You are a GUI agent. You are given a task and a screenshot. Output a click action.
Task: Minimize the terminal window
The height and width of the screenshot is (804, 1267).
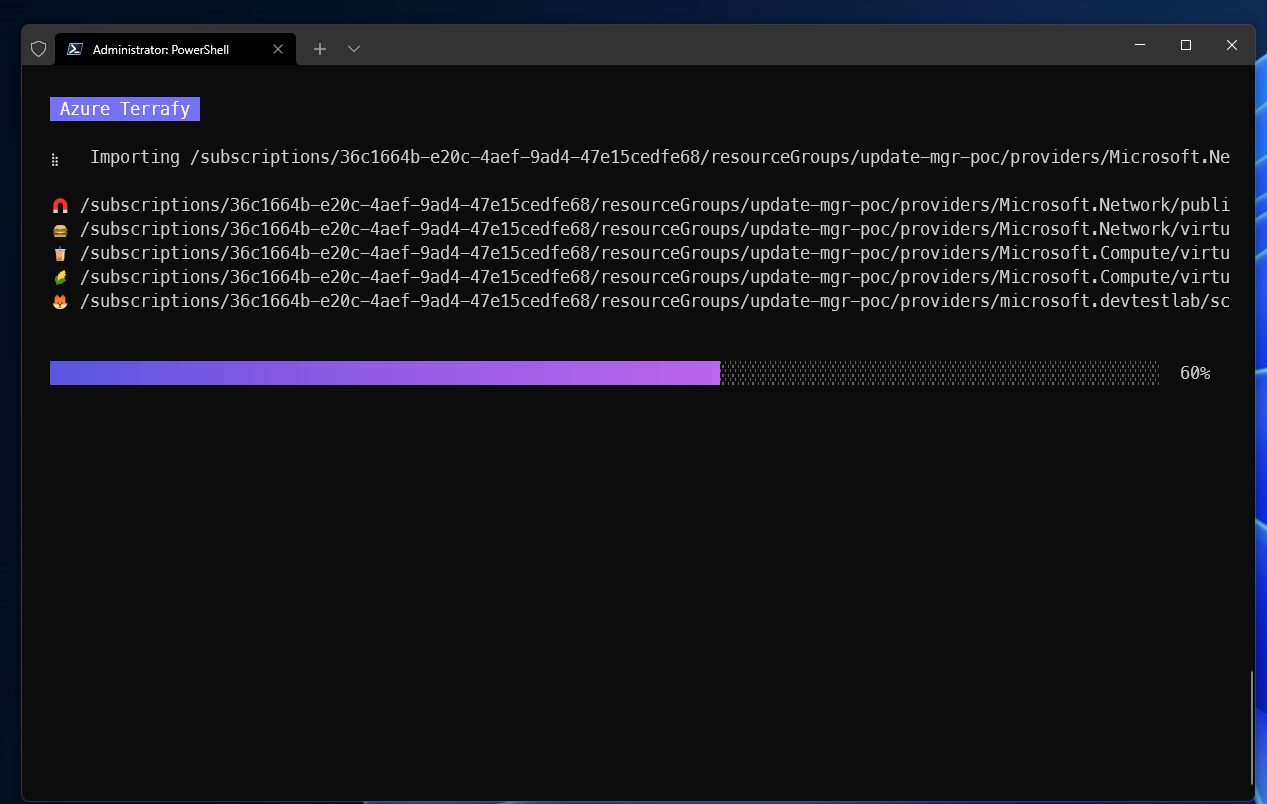point(1140,45)
